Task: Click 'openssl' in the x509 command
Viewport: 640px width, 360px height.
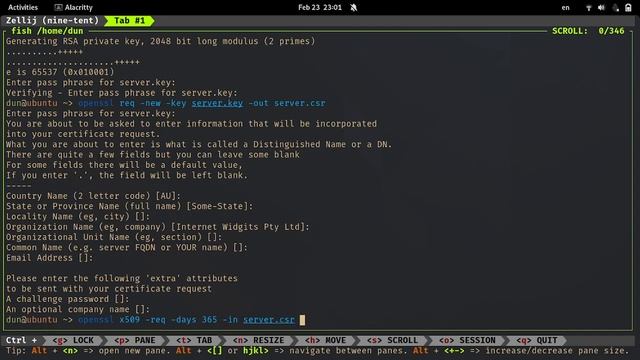Action: click(x=96, y=320)
